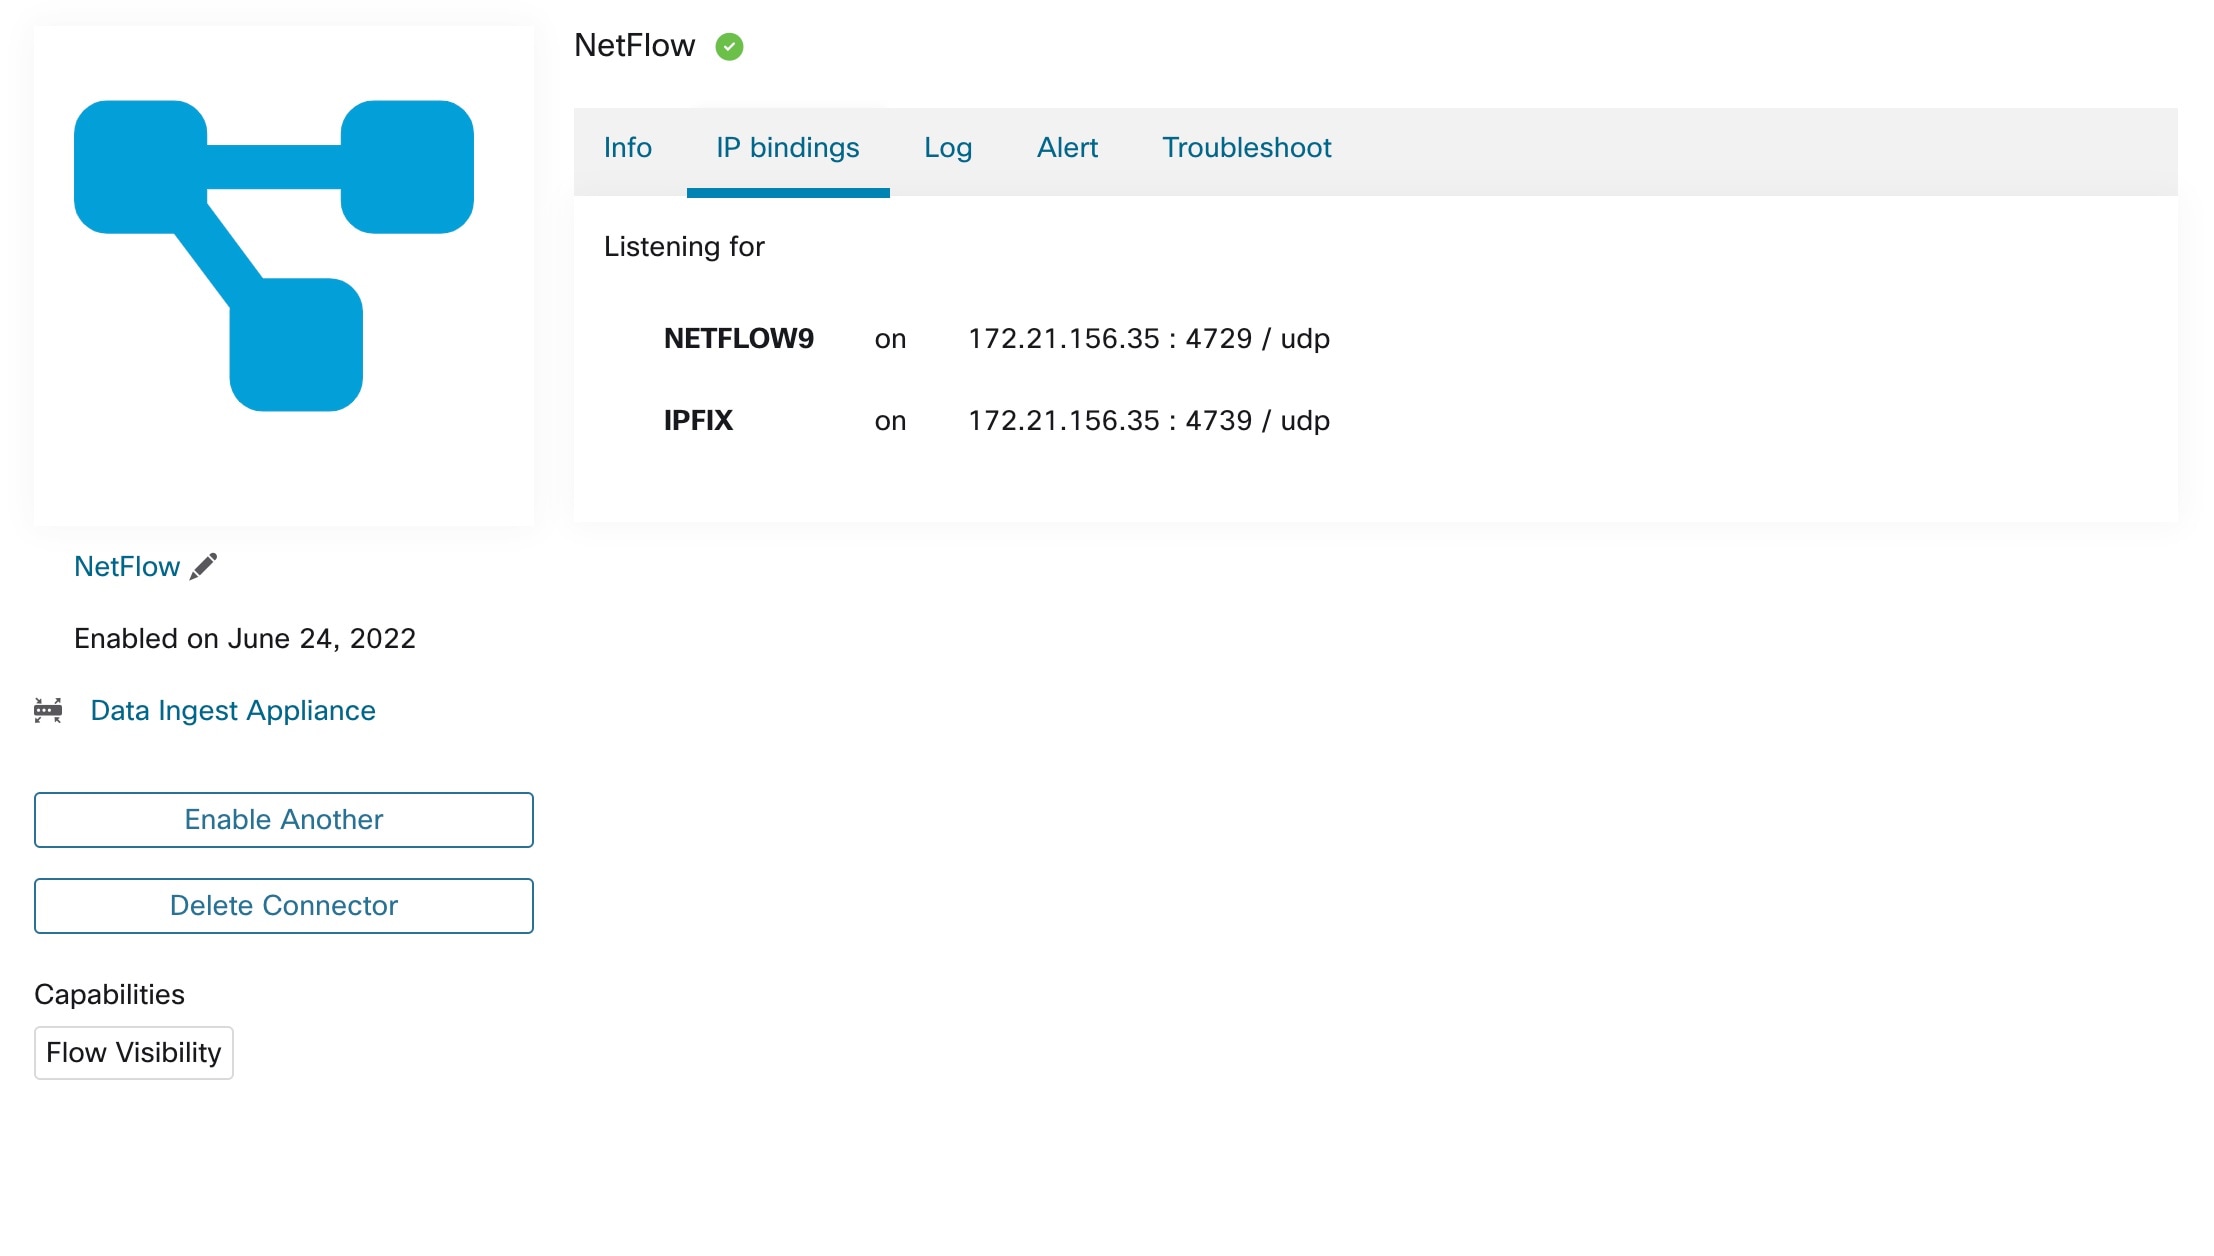
Task: Open the Alert tab
Action: pos(1066,147)
